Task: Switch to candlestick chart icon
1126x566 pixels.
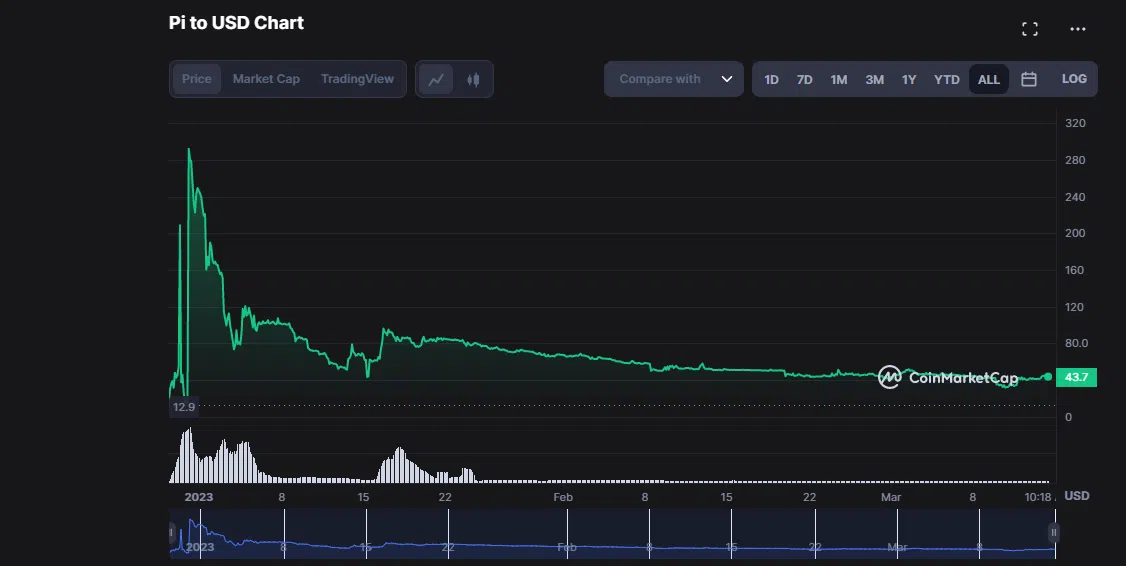Action: (x=473, y=79)
